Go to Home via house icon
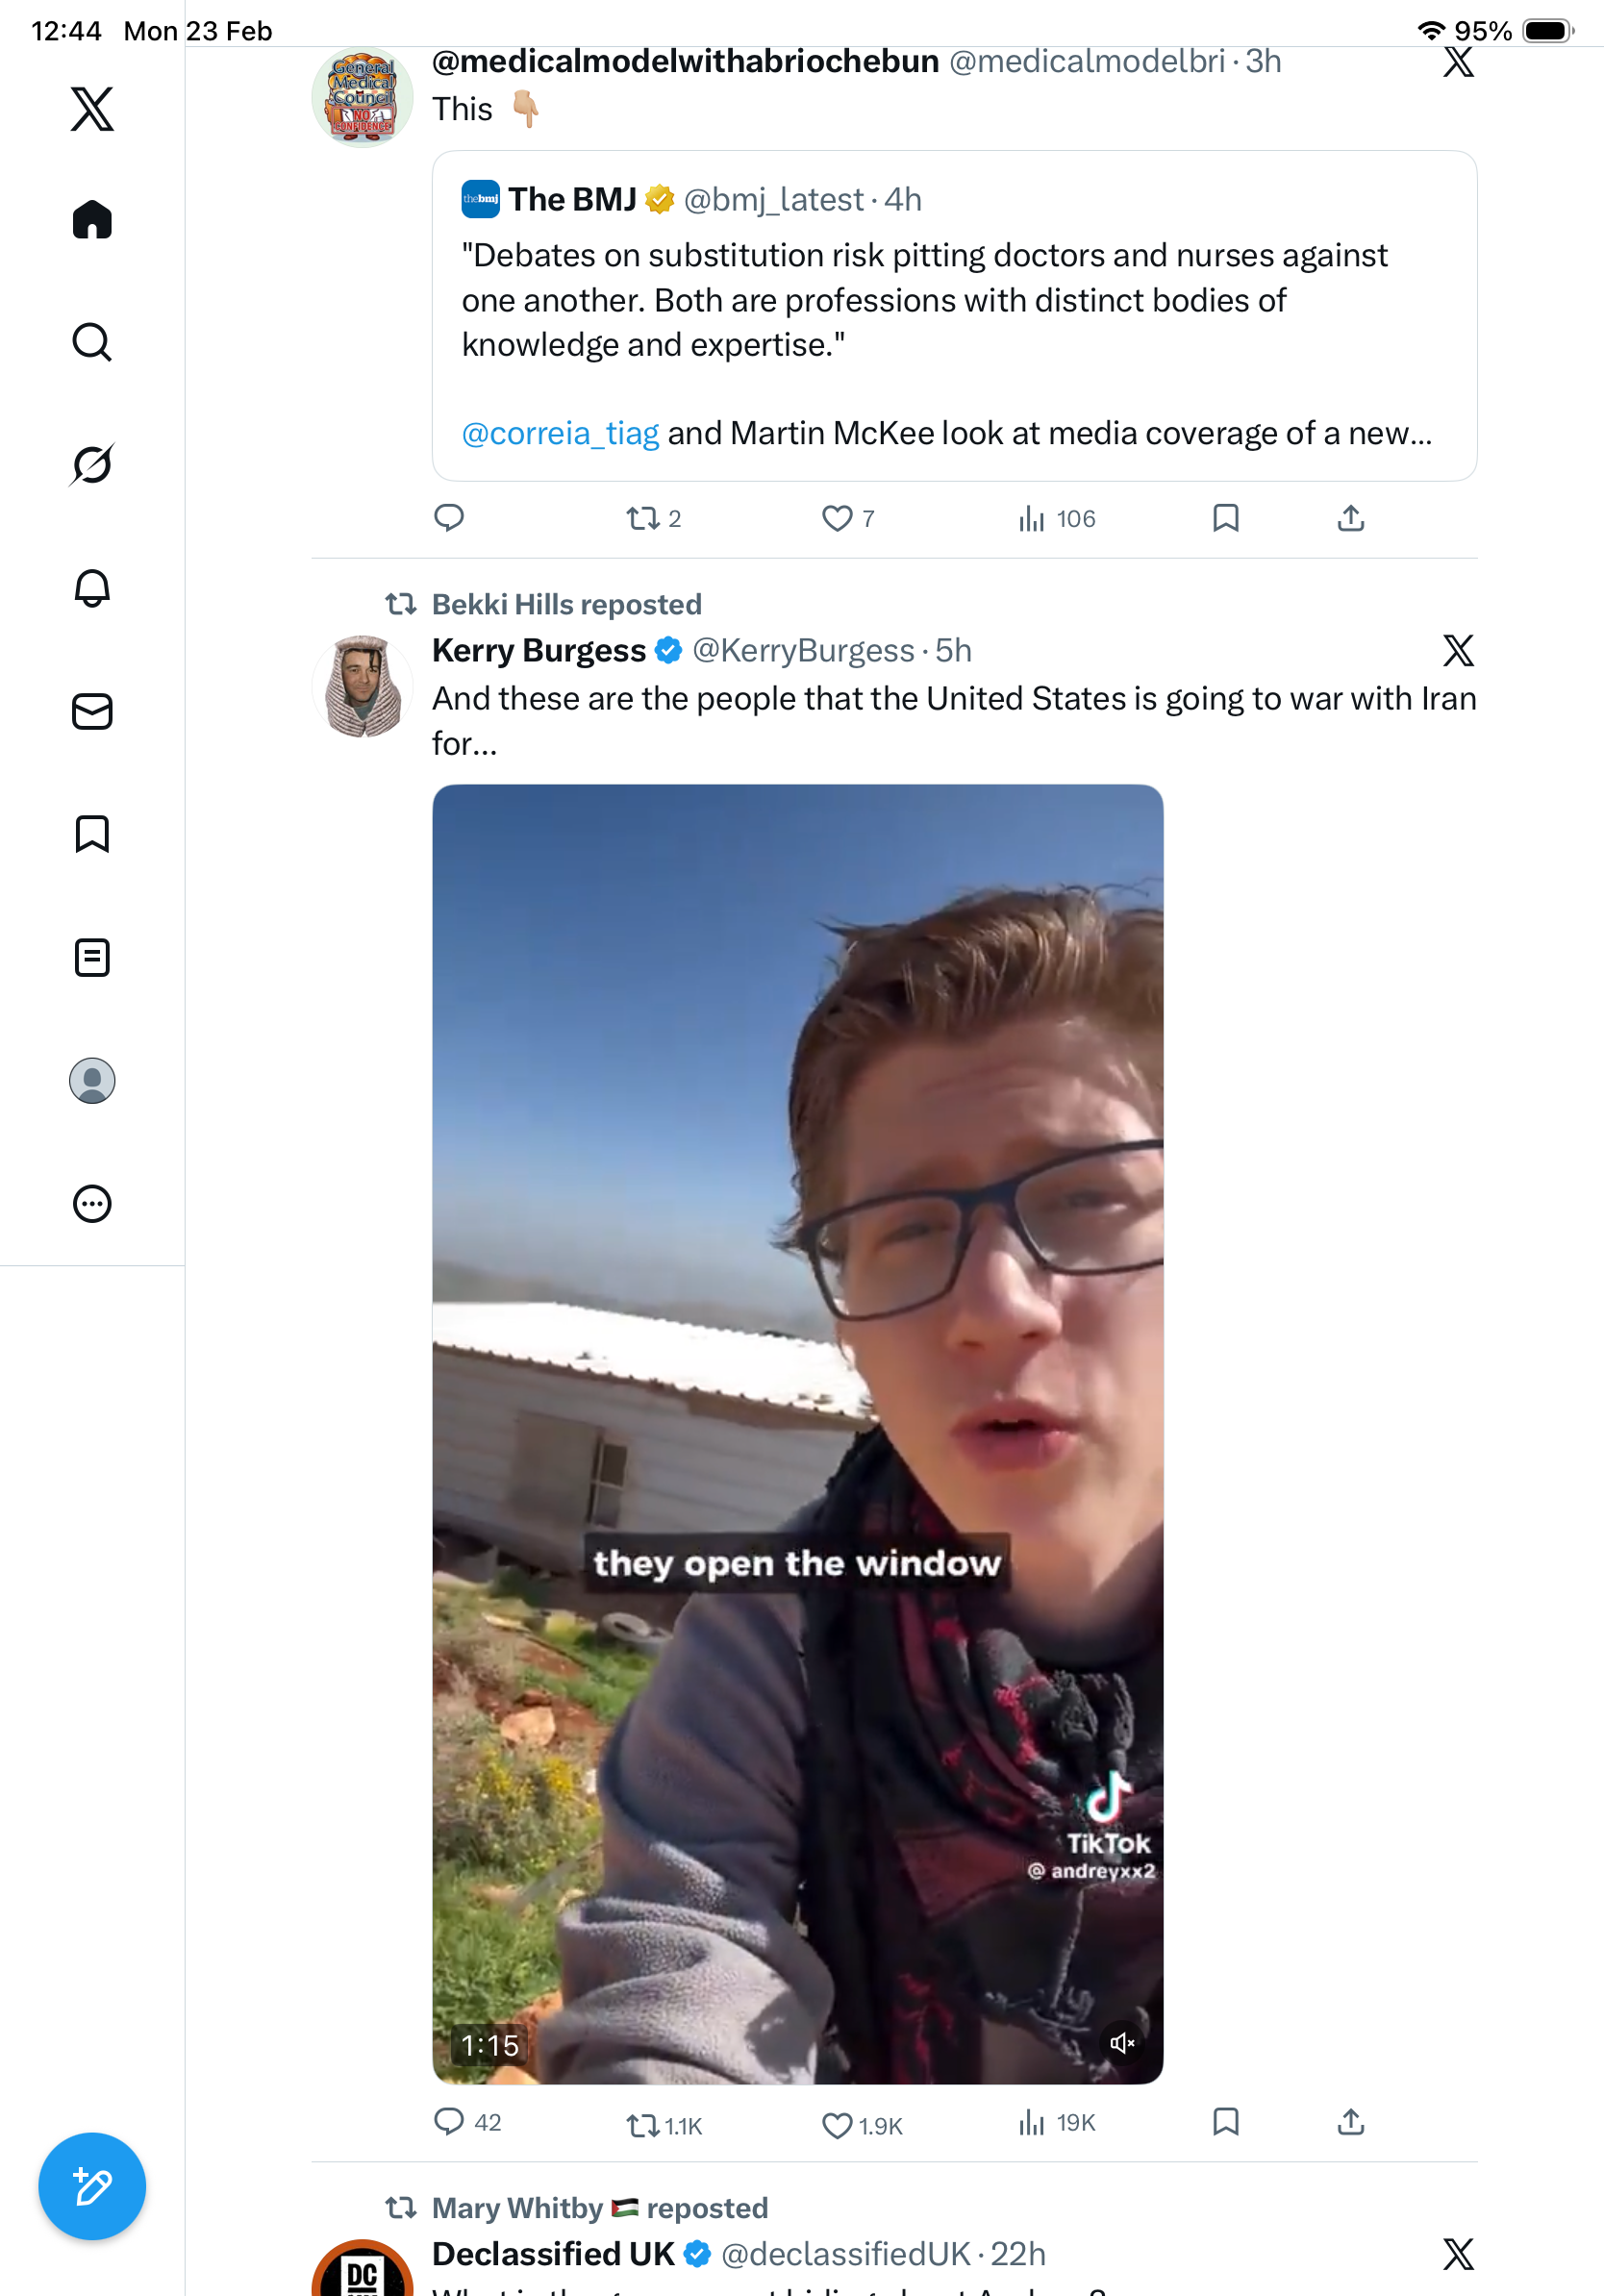Viewport: 1604px width, 2296px height. [92, 219]
